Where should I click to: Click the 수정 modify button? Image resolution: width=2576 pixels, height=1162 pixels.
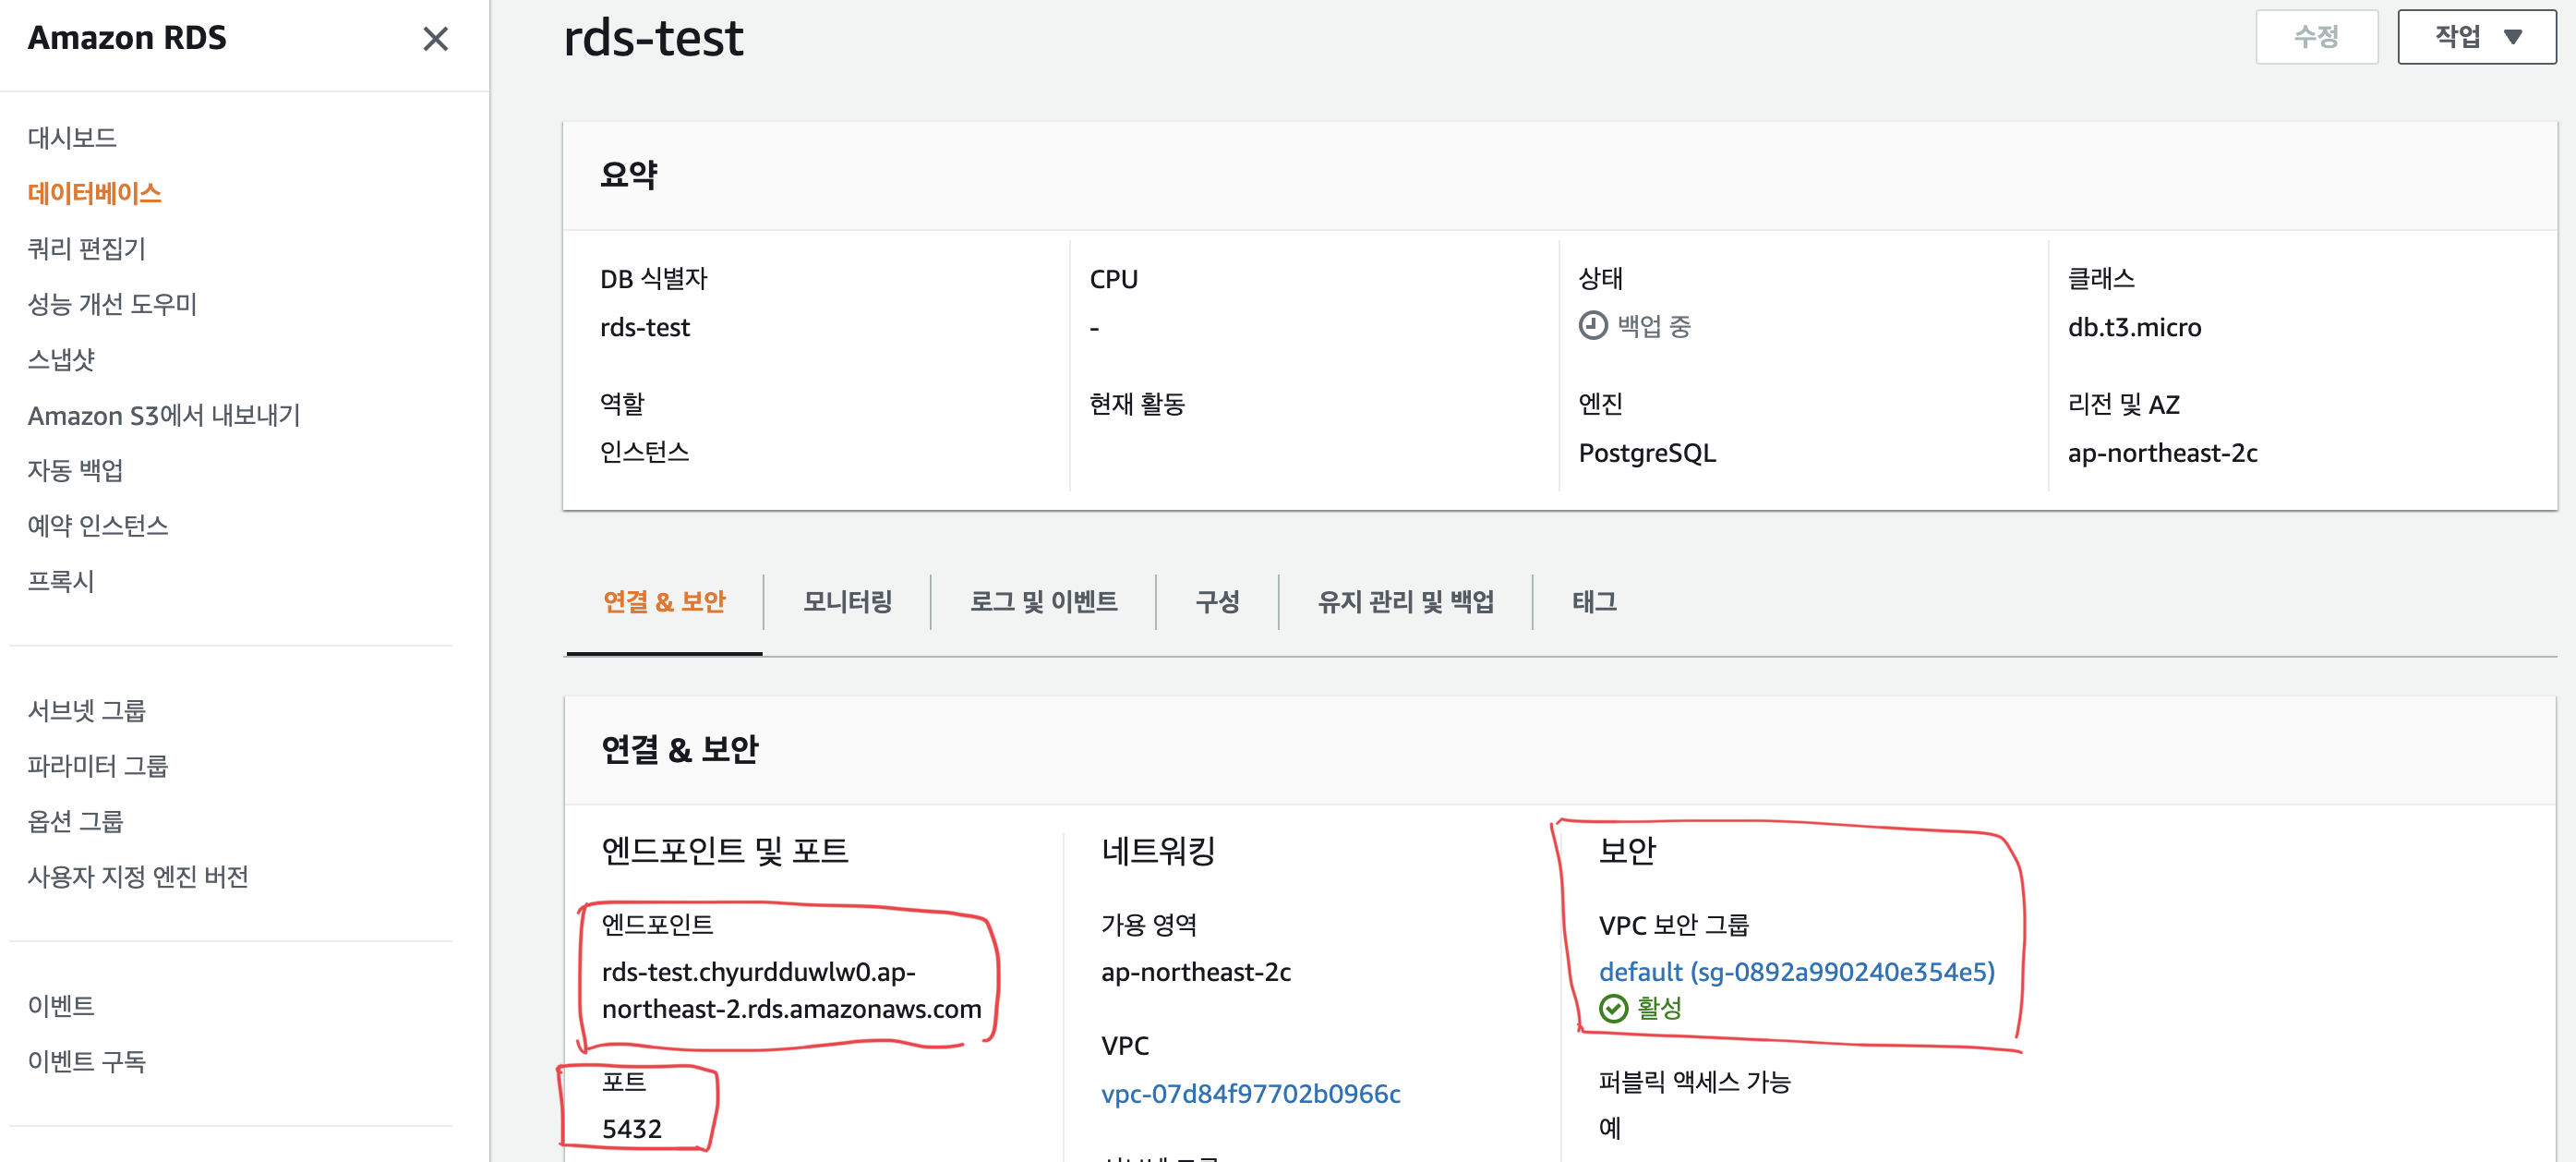pos(2315,37)
